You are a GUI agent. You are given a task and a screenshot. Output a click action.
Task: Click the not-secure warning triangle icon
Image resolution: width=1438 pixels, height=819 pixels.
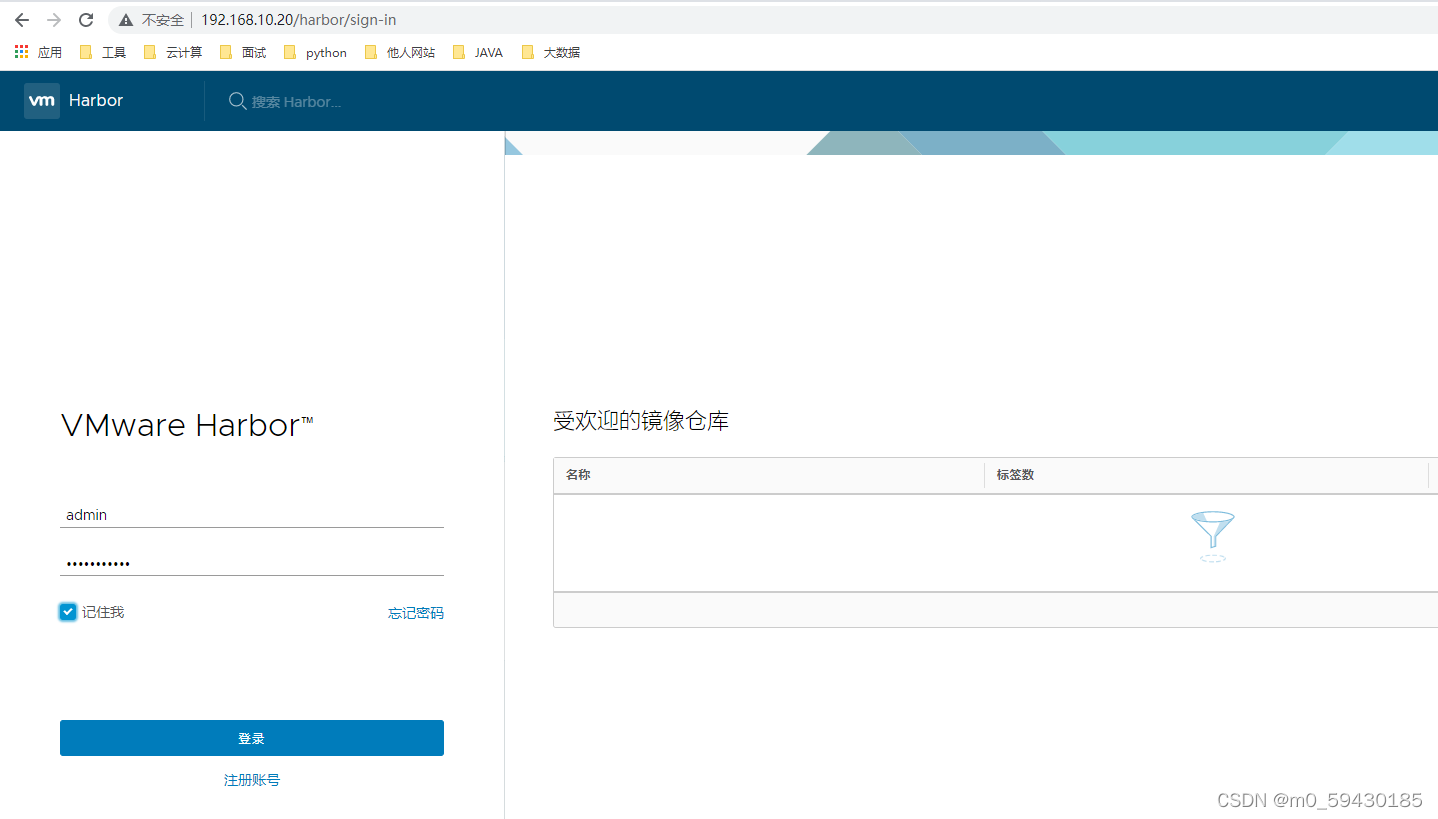[126, 20]
